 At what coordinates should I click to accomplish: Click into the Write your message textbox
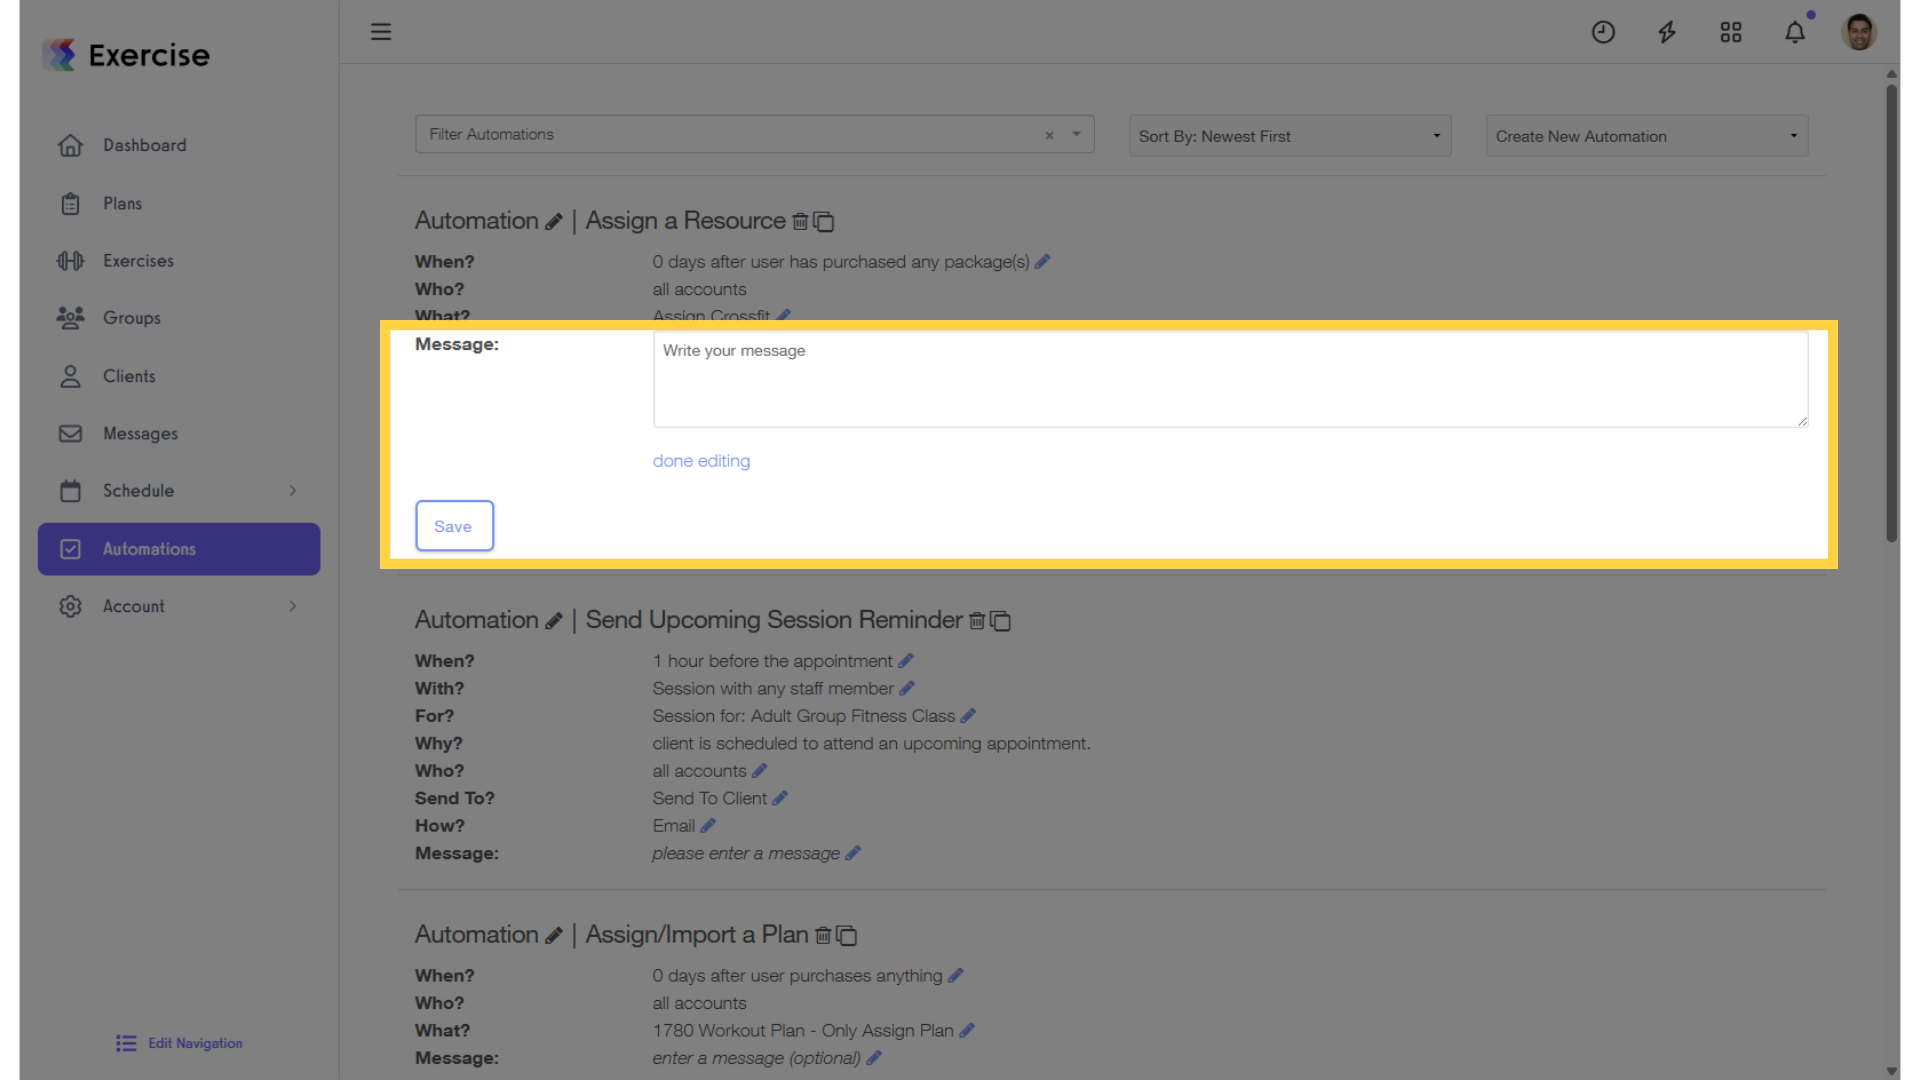[1229, 380]
